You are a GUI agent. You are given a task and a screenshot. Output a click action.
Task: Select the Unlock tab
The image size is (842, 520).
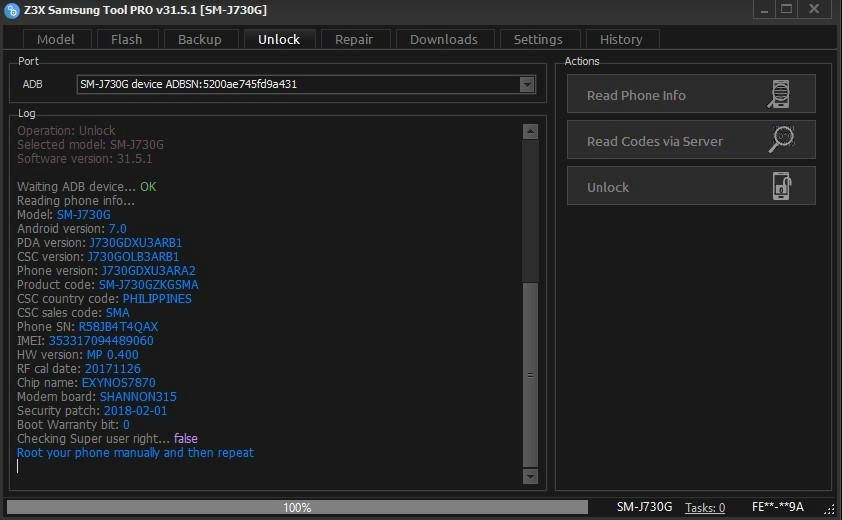[279, 39]
